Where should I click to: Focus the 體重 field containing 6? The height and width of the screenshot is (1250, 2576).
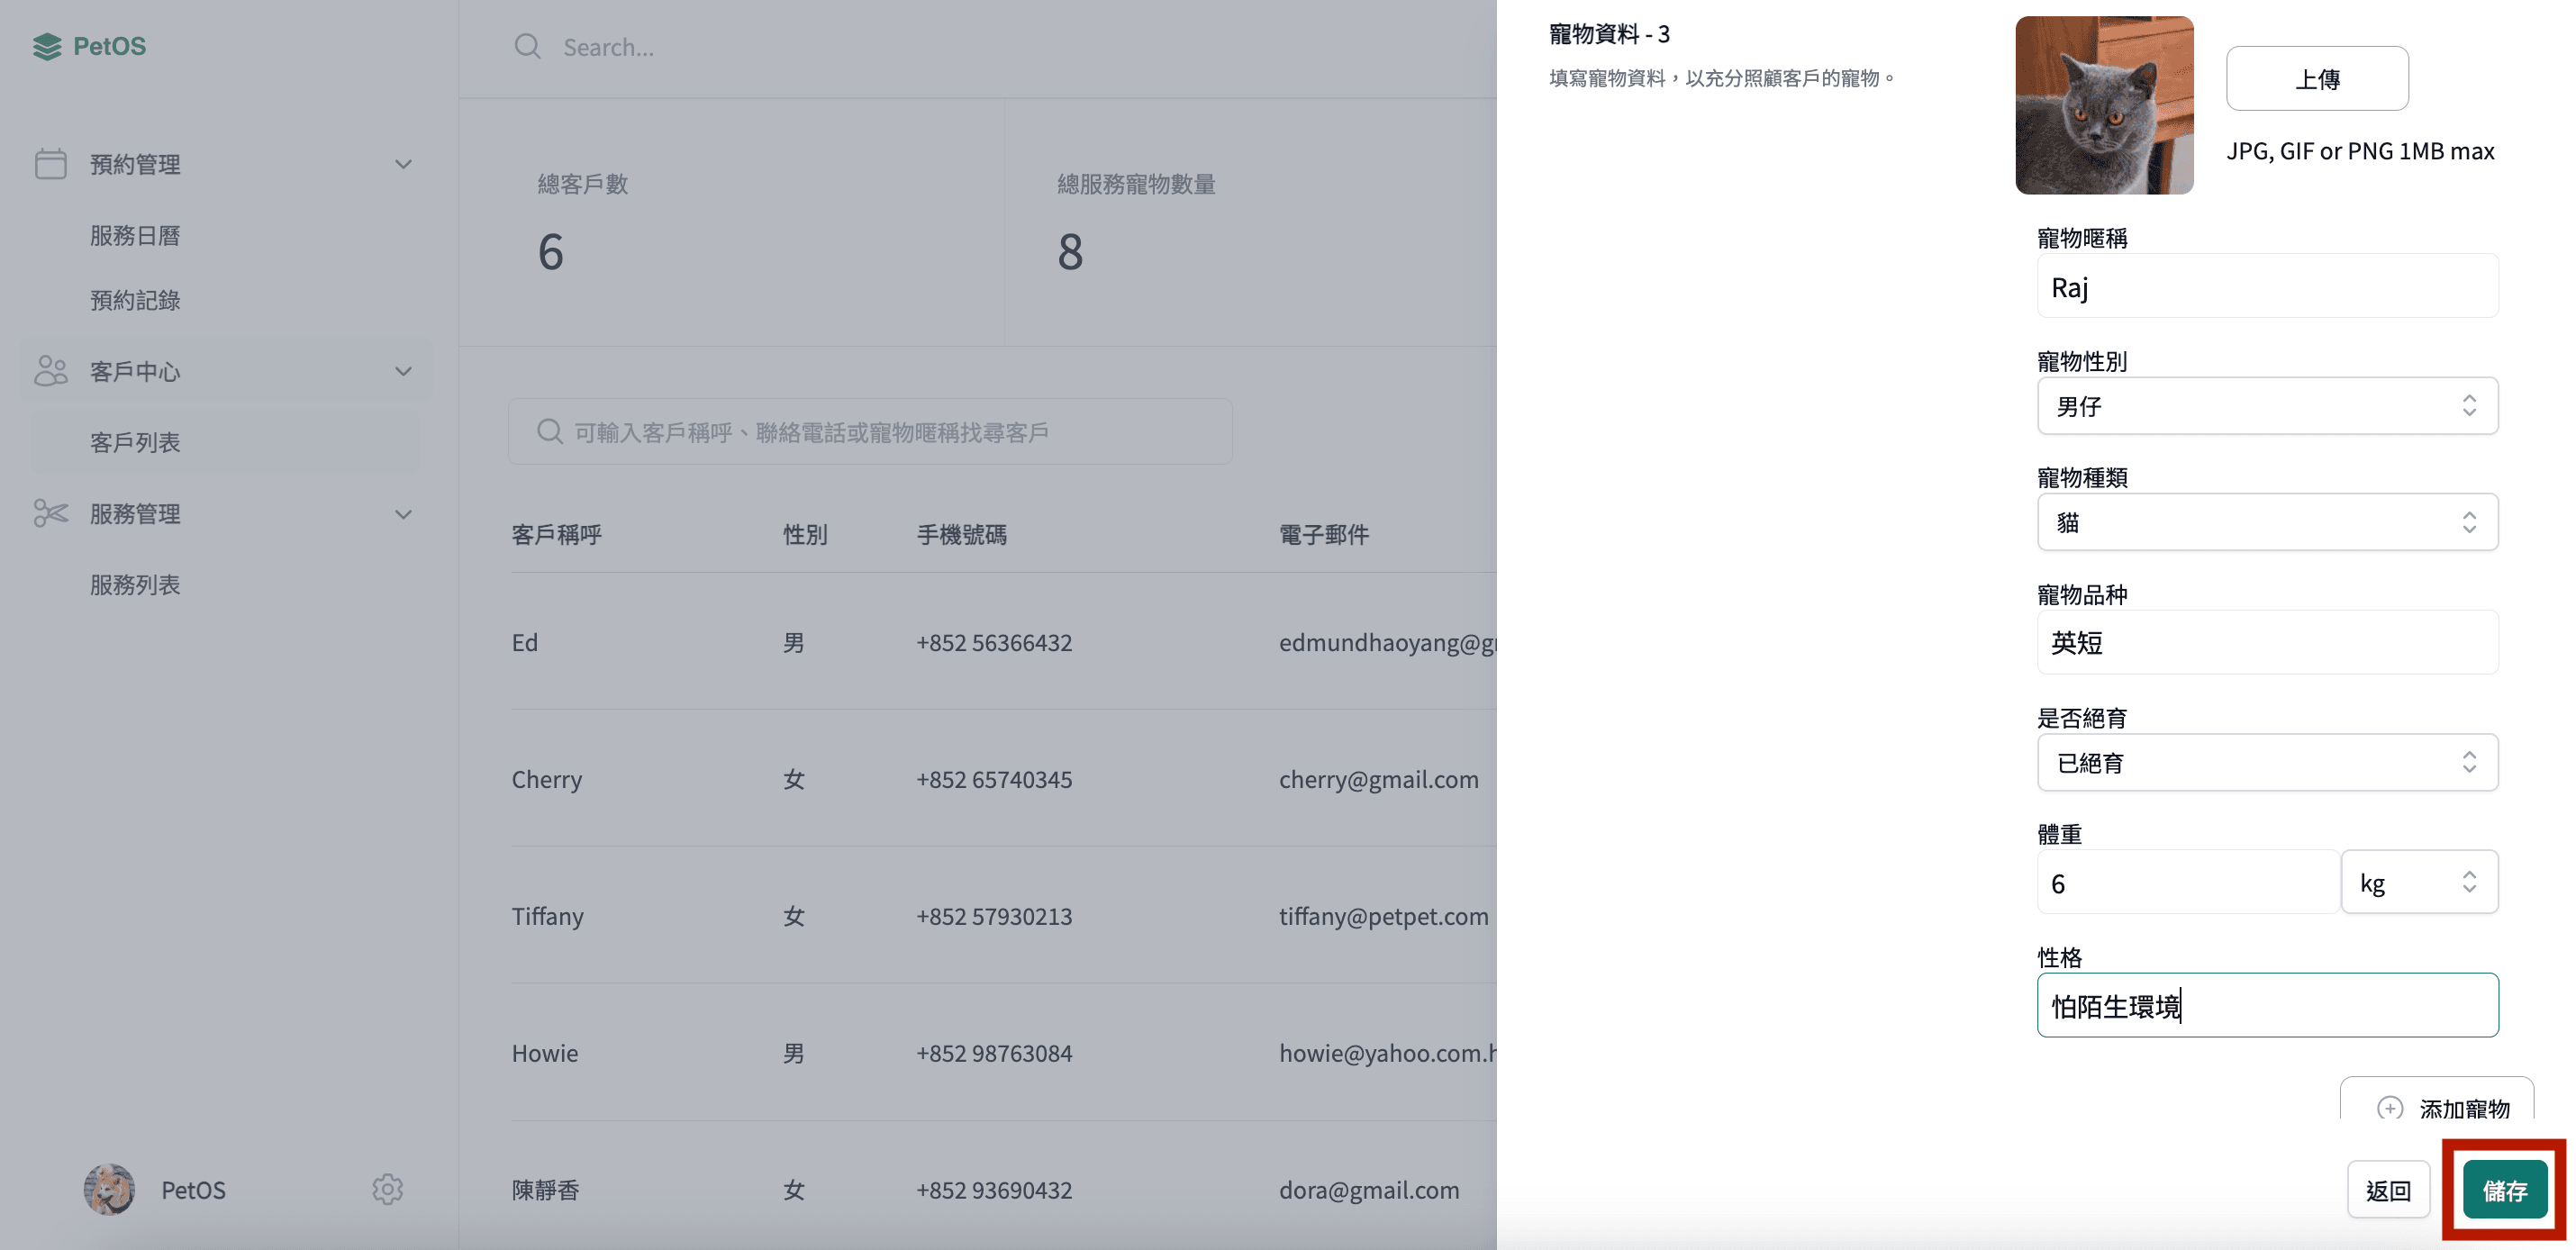(x=2188, y=882)
